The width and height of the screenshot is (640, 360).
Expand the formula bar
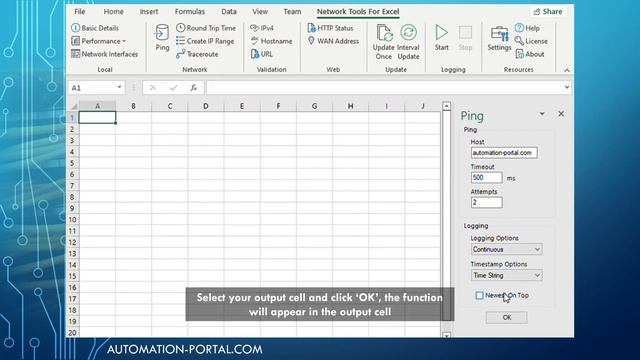click(567, 87)
